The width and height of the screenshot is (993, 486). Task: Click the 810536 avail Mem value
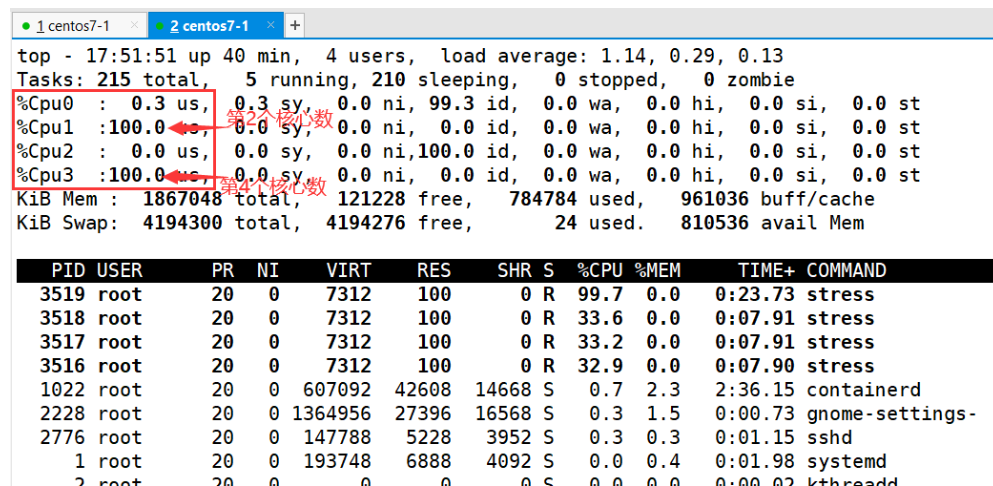[714, 223]
